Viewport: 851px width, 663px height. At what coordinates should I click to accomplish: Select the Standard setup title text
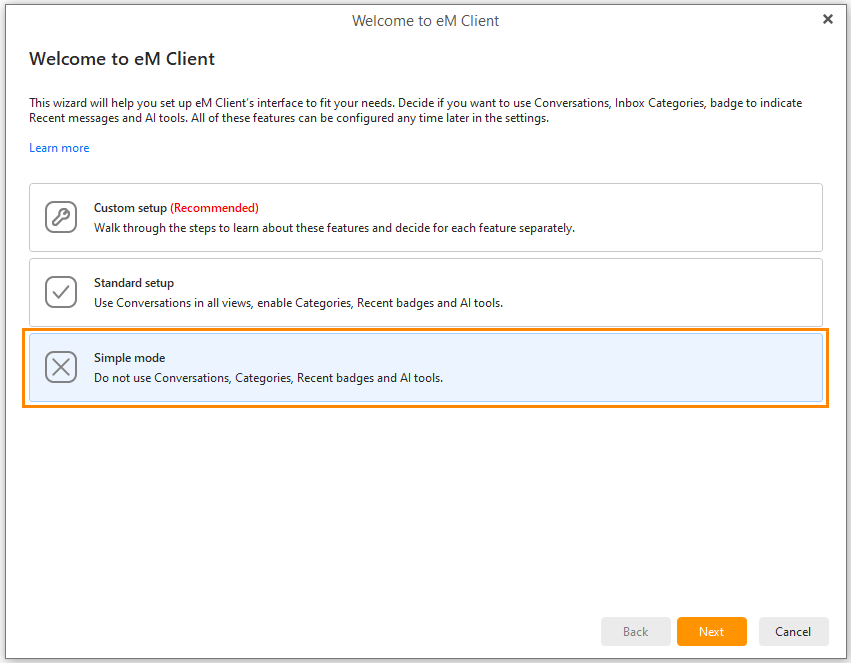(x=134, y=283)
